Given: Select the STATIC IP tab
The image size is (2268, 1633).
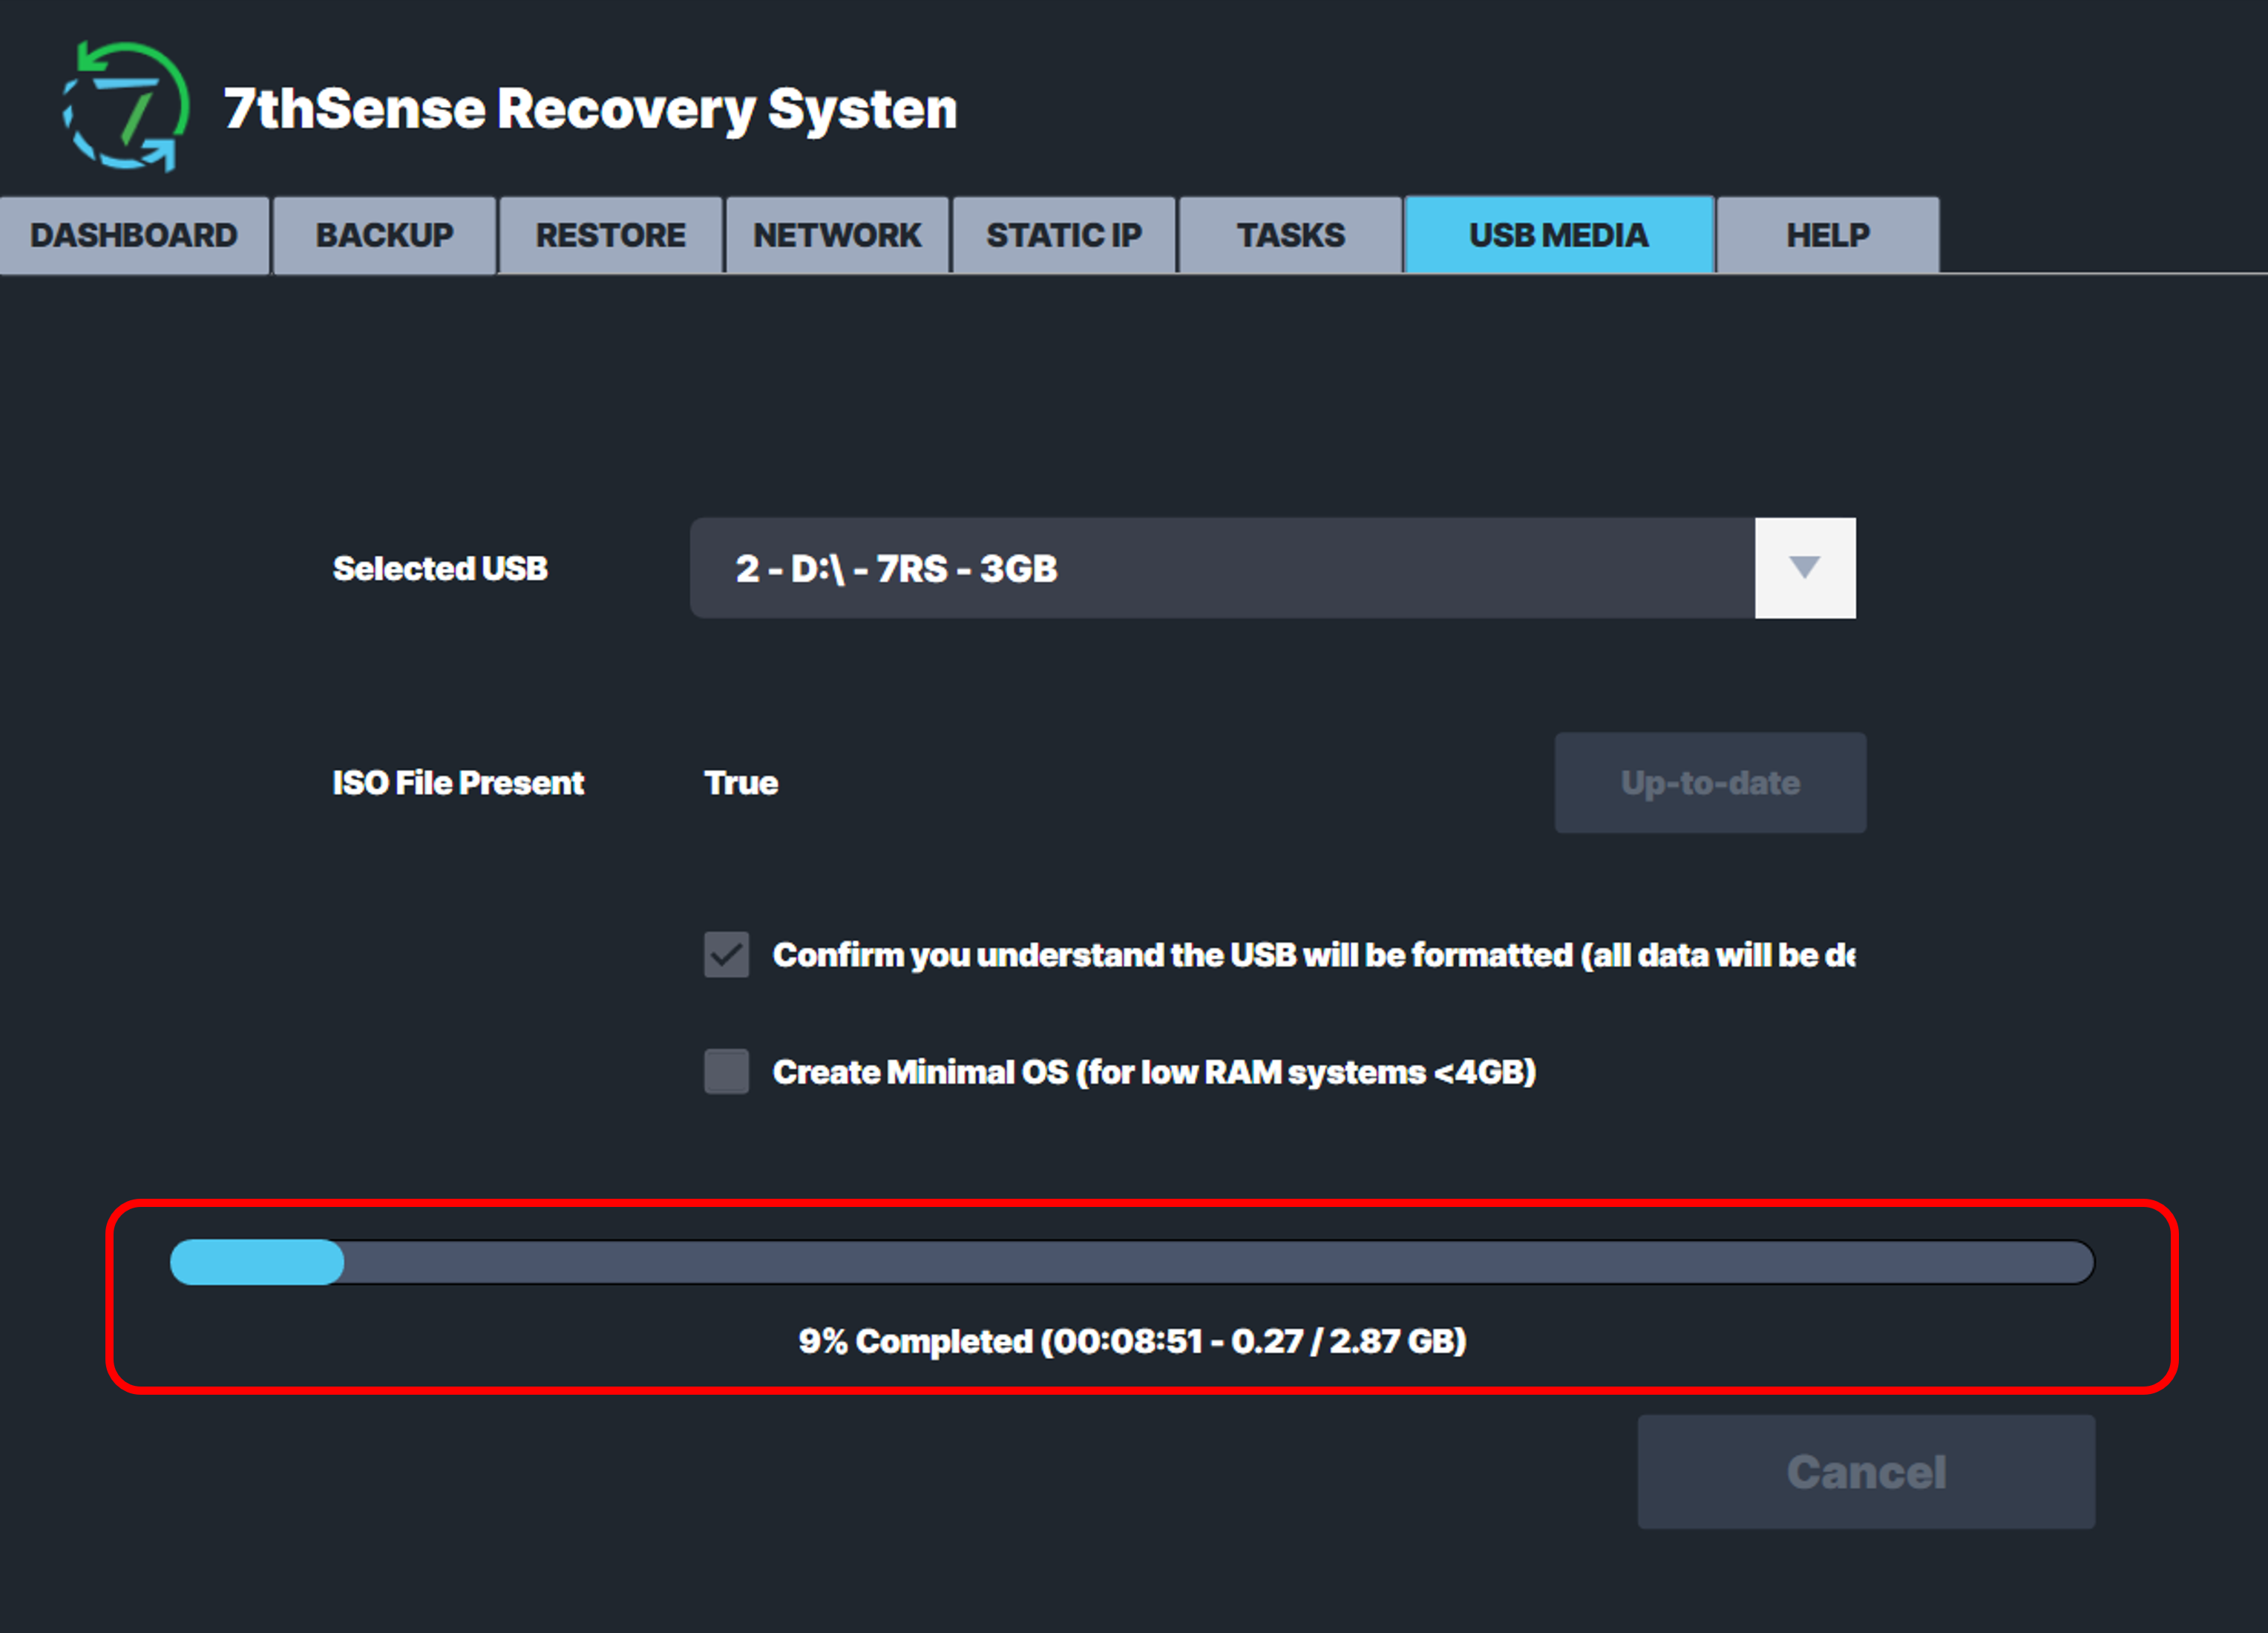Looking at the screenshot, I should [x=1064, y=235].
